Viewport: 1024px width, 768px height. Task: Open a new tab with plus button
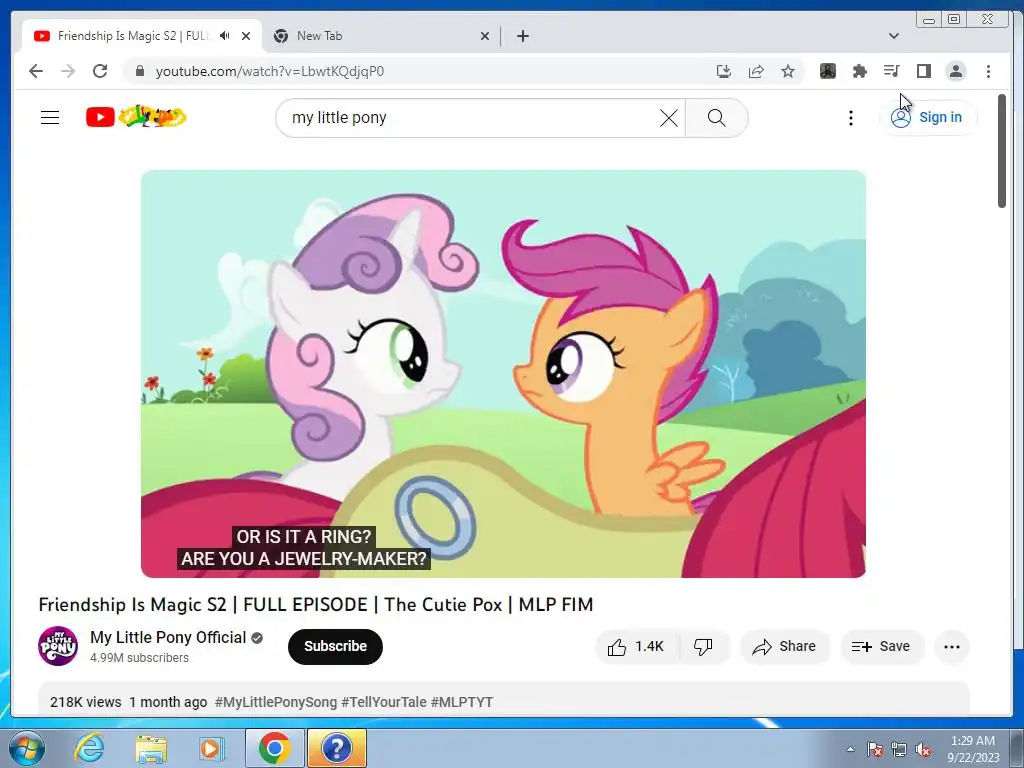pos(522,36)
